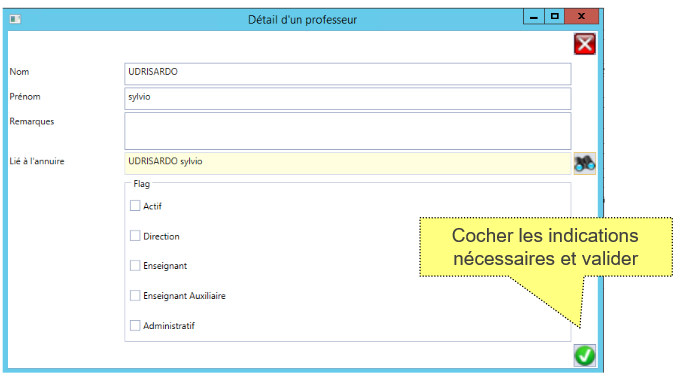685x384 pixels.
Task: Focus the Nom field containing UDRISARDO
Action: pos(348,74)
